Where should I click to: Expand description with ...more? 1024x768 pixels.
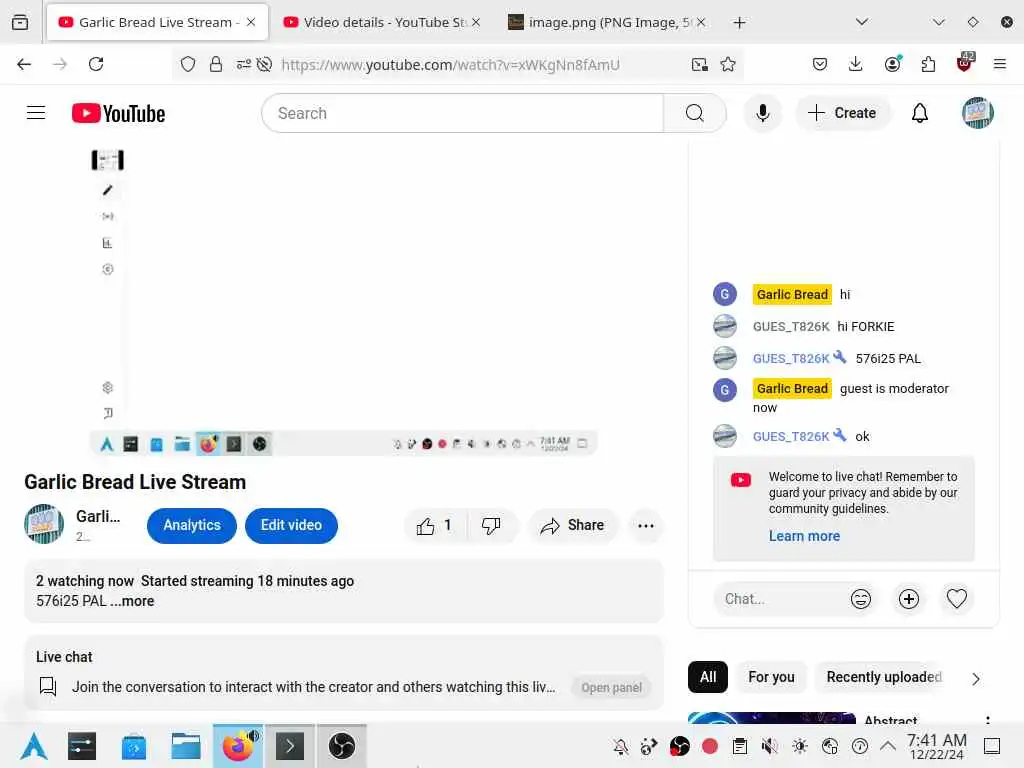[132, 601]
